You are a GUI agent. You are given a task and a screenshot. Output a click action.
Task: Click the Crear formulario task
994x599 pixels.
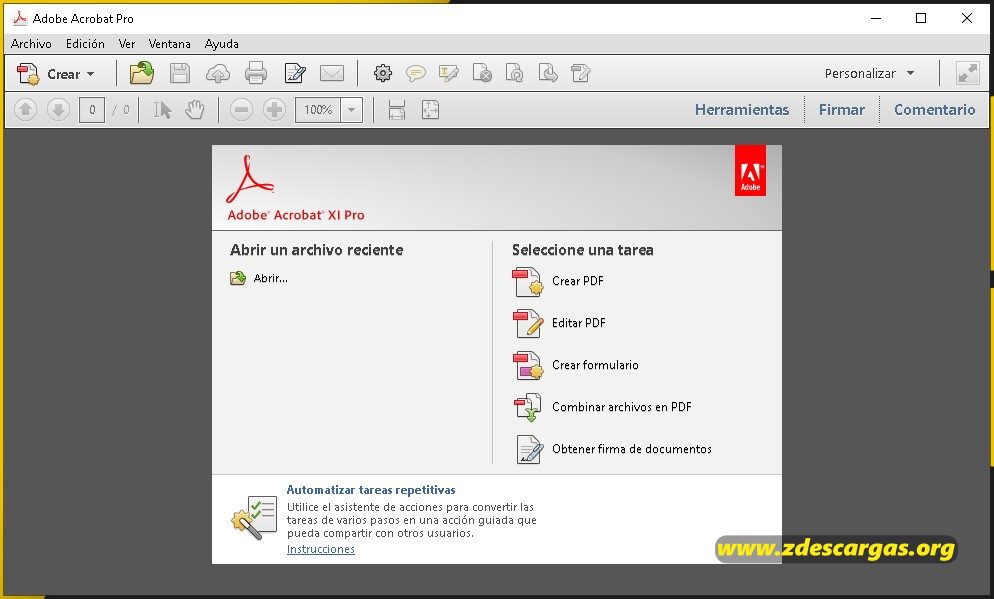pyautogui.click(x=576, y=365)
